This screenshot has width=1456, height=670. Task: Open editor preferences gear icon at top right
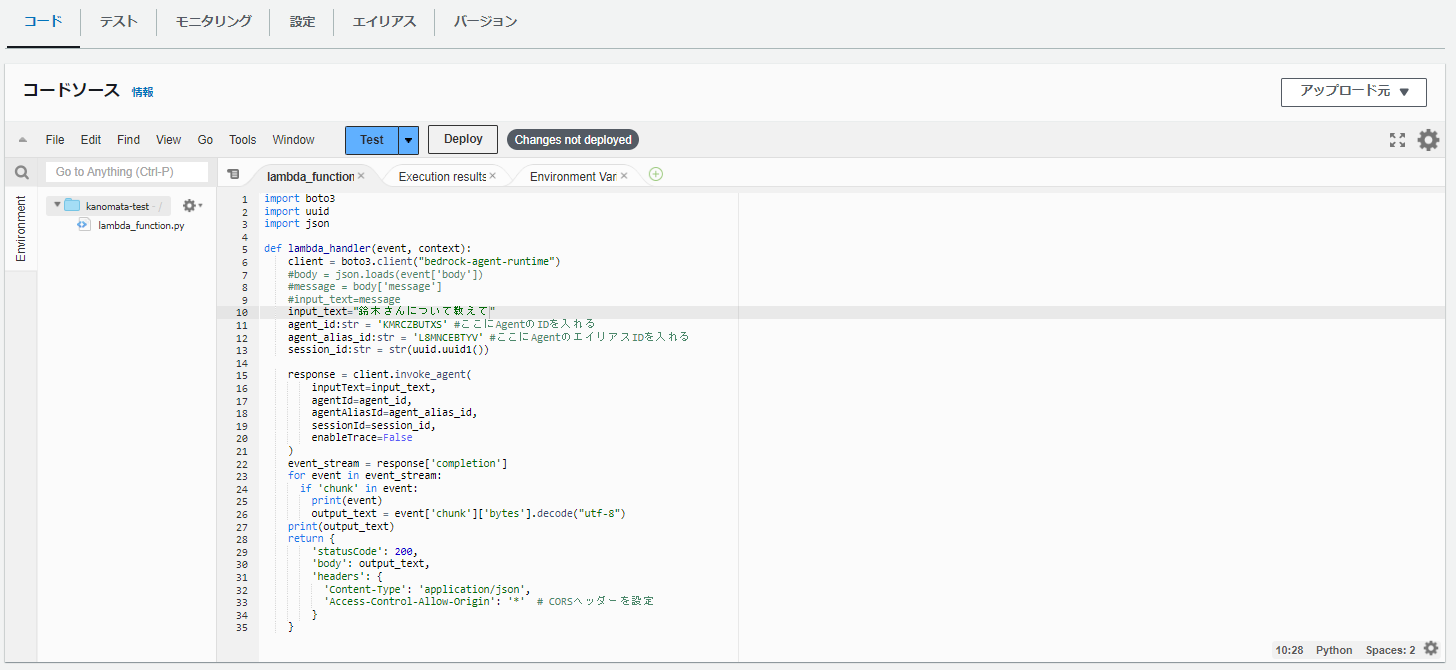tap(1428, 140)
